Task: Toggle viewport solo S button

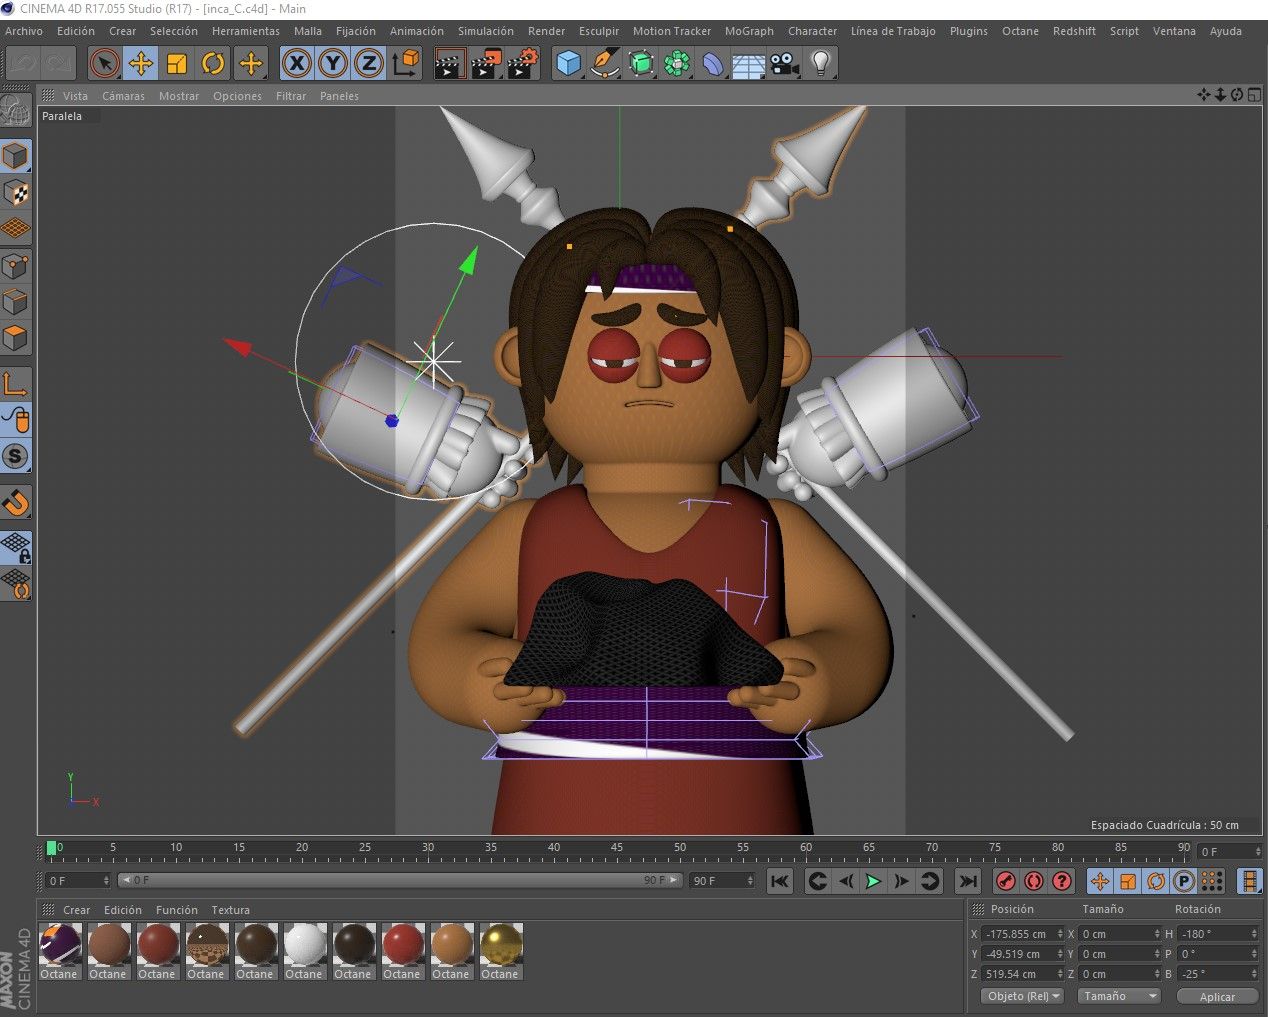Action: [x=16, y=456]
